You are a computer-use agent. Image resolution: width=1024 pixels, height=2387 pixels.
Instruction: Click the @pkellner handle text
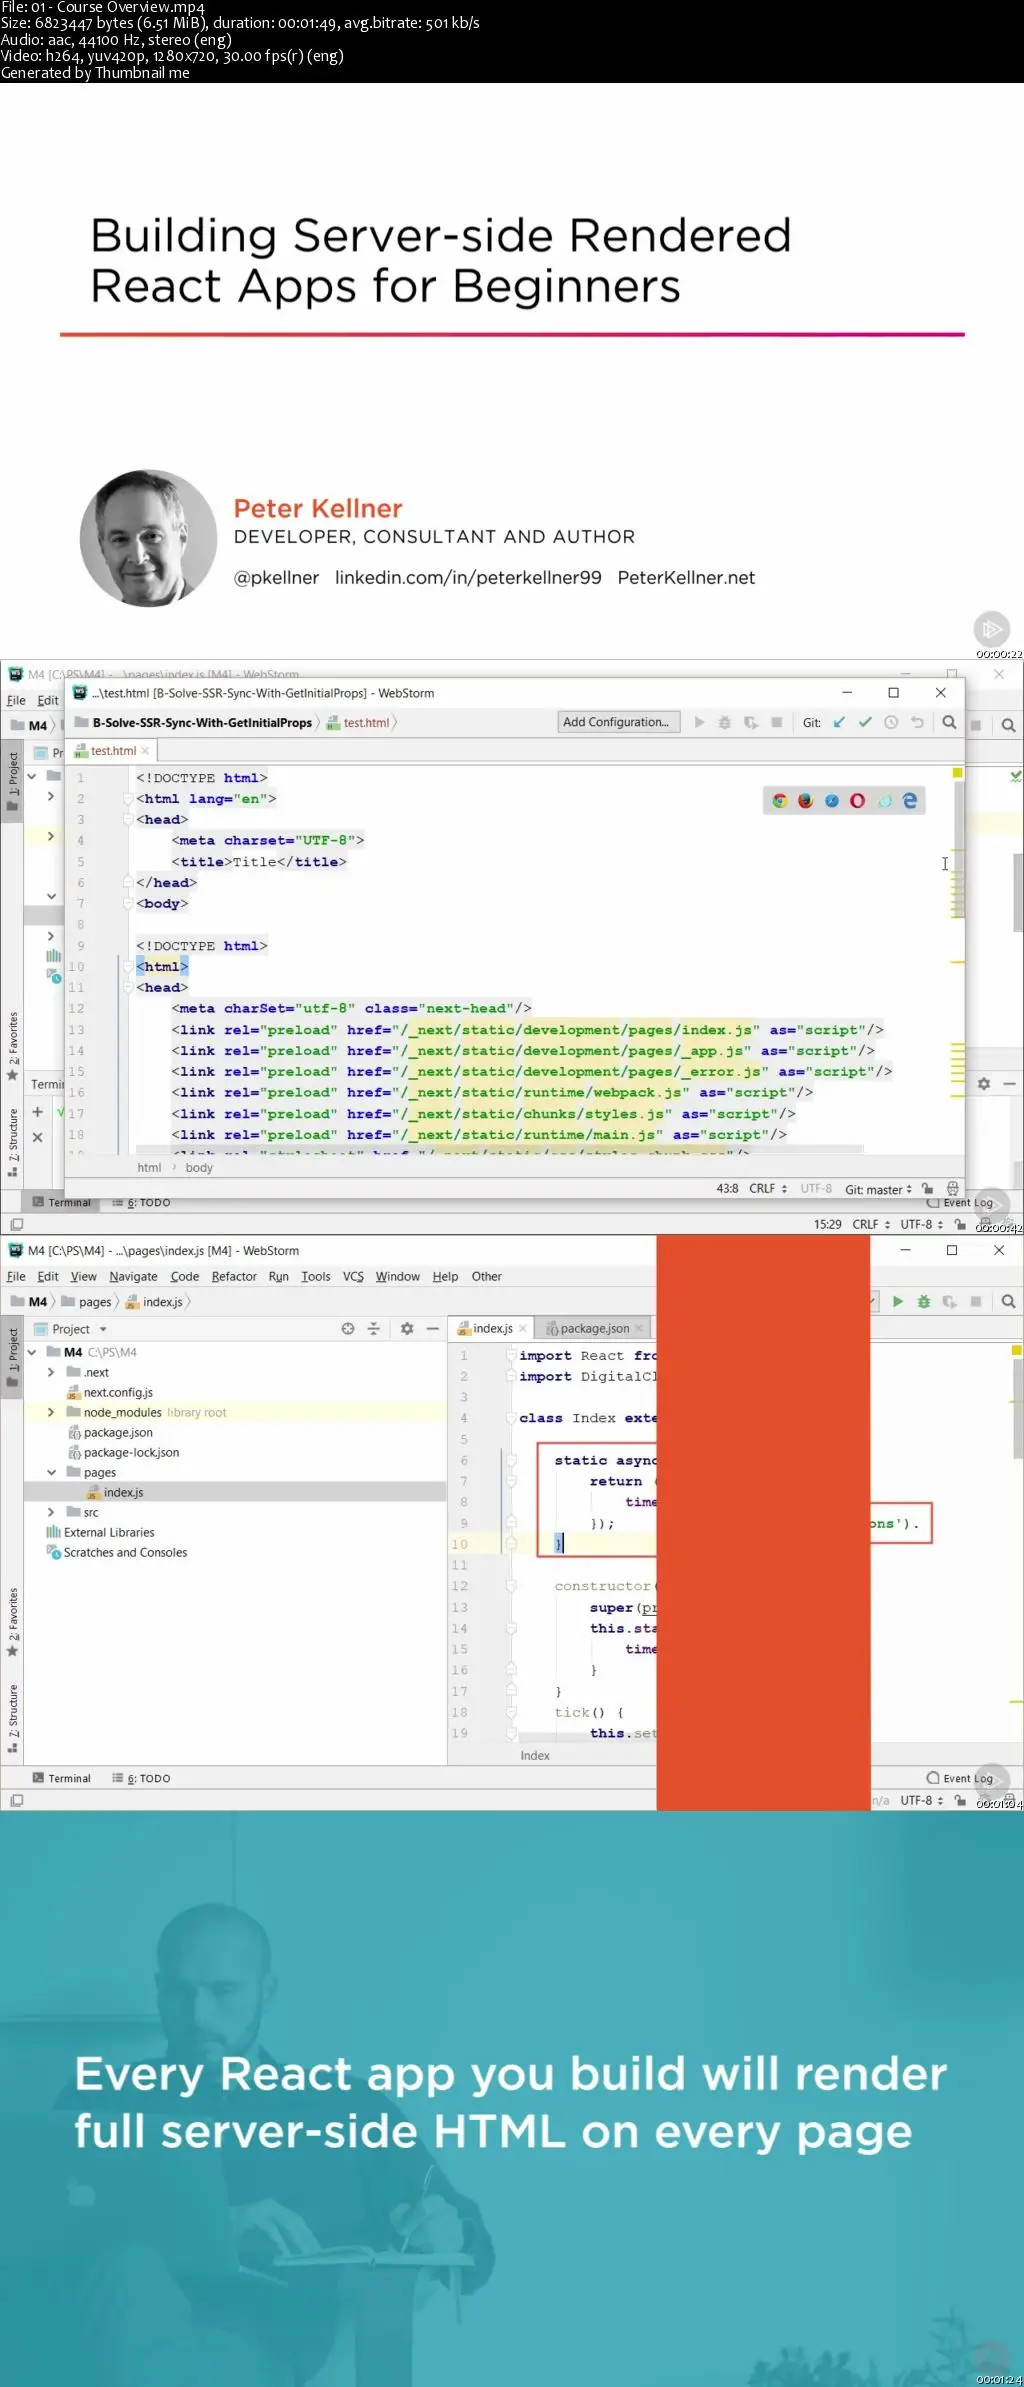coord(276,577)
